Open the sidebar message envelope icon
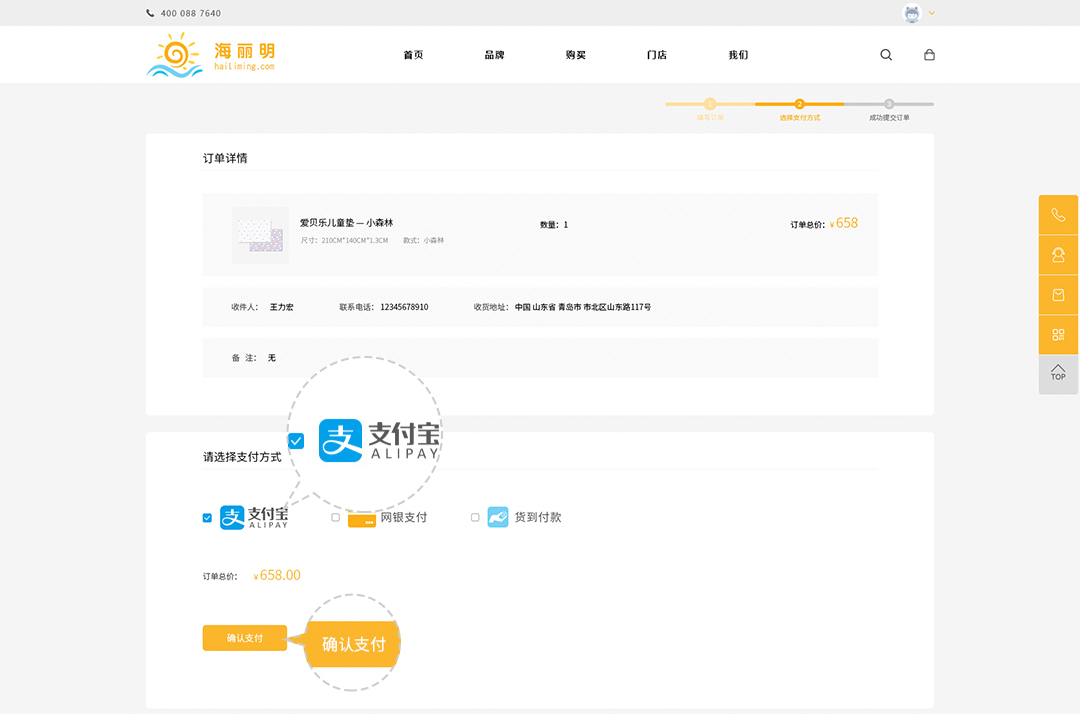Screen dimensions: 1080x714 click(x=1059, y=295)
